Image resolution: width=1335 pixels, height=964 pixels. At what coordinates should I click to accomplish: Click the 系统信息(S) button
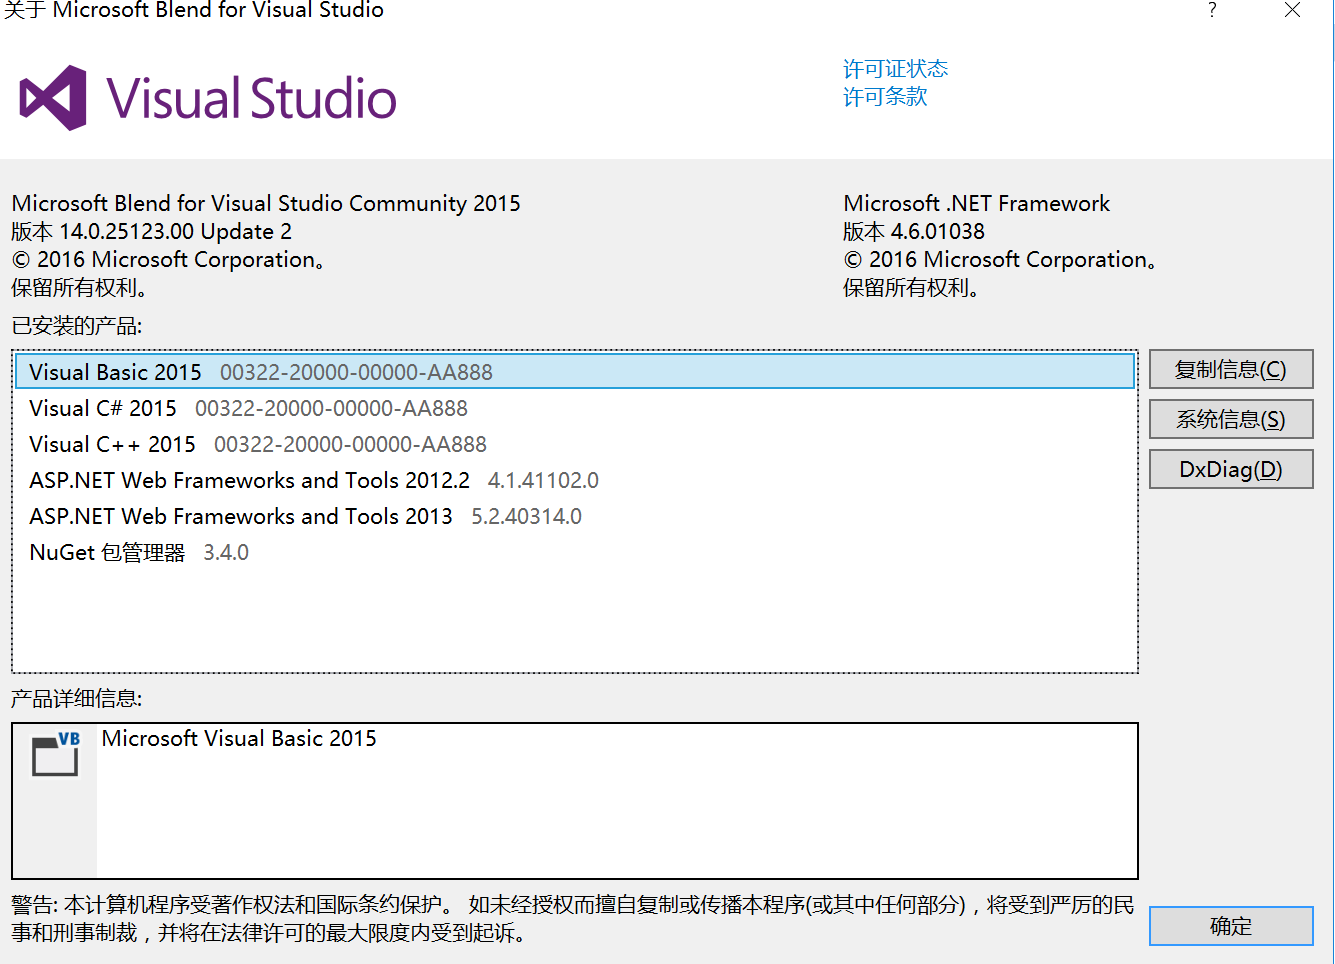pyautogui.click(x=1231, y=419)
